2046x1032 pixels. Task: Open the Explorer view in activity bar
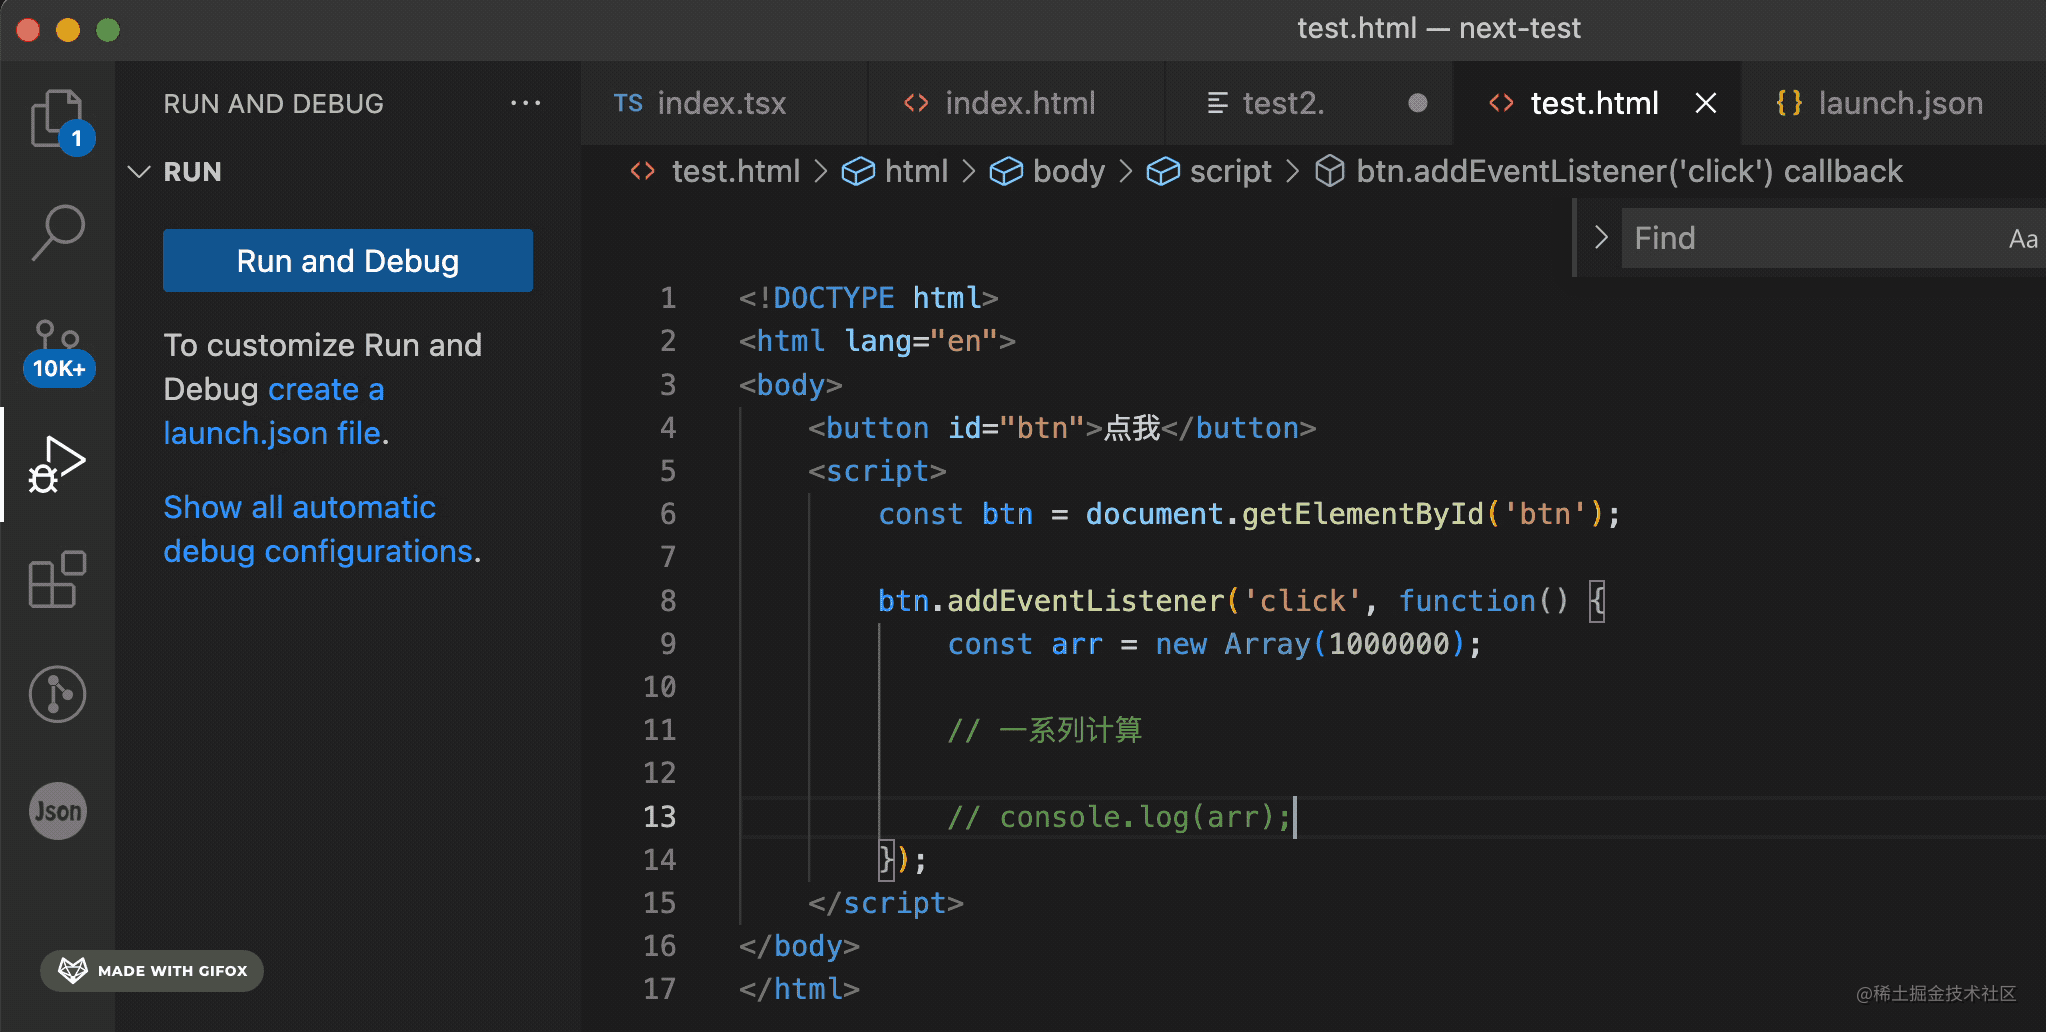(57, 118)
